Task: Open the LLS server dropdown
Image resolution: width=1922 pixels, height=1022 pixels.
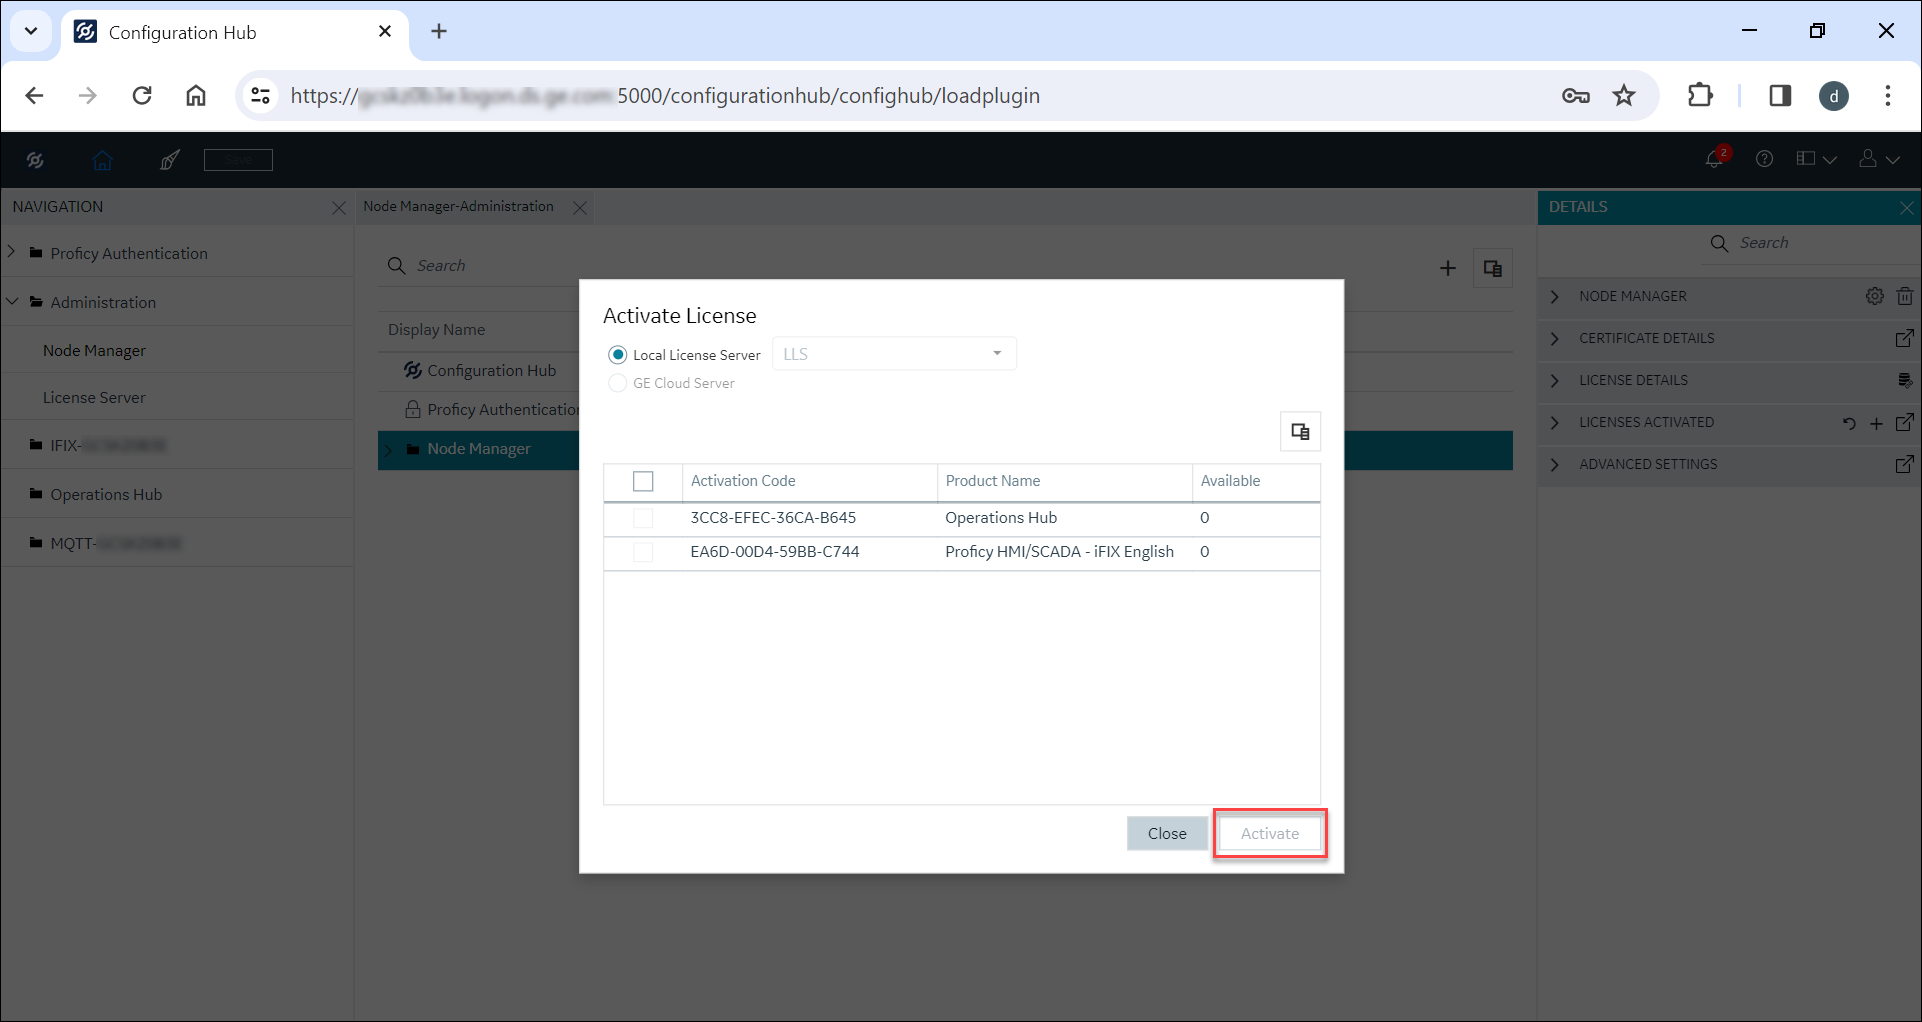Action: (x=894, y=354)
